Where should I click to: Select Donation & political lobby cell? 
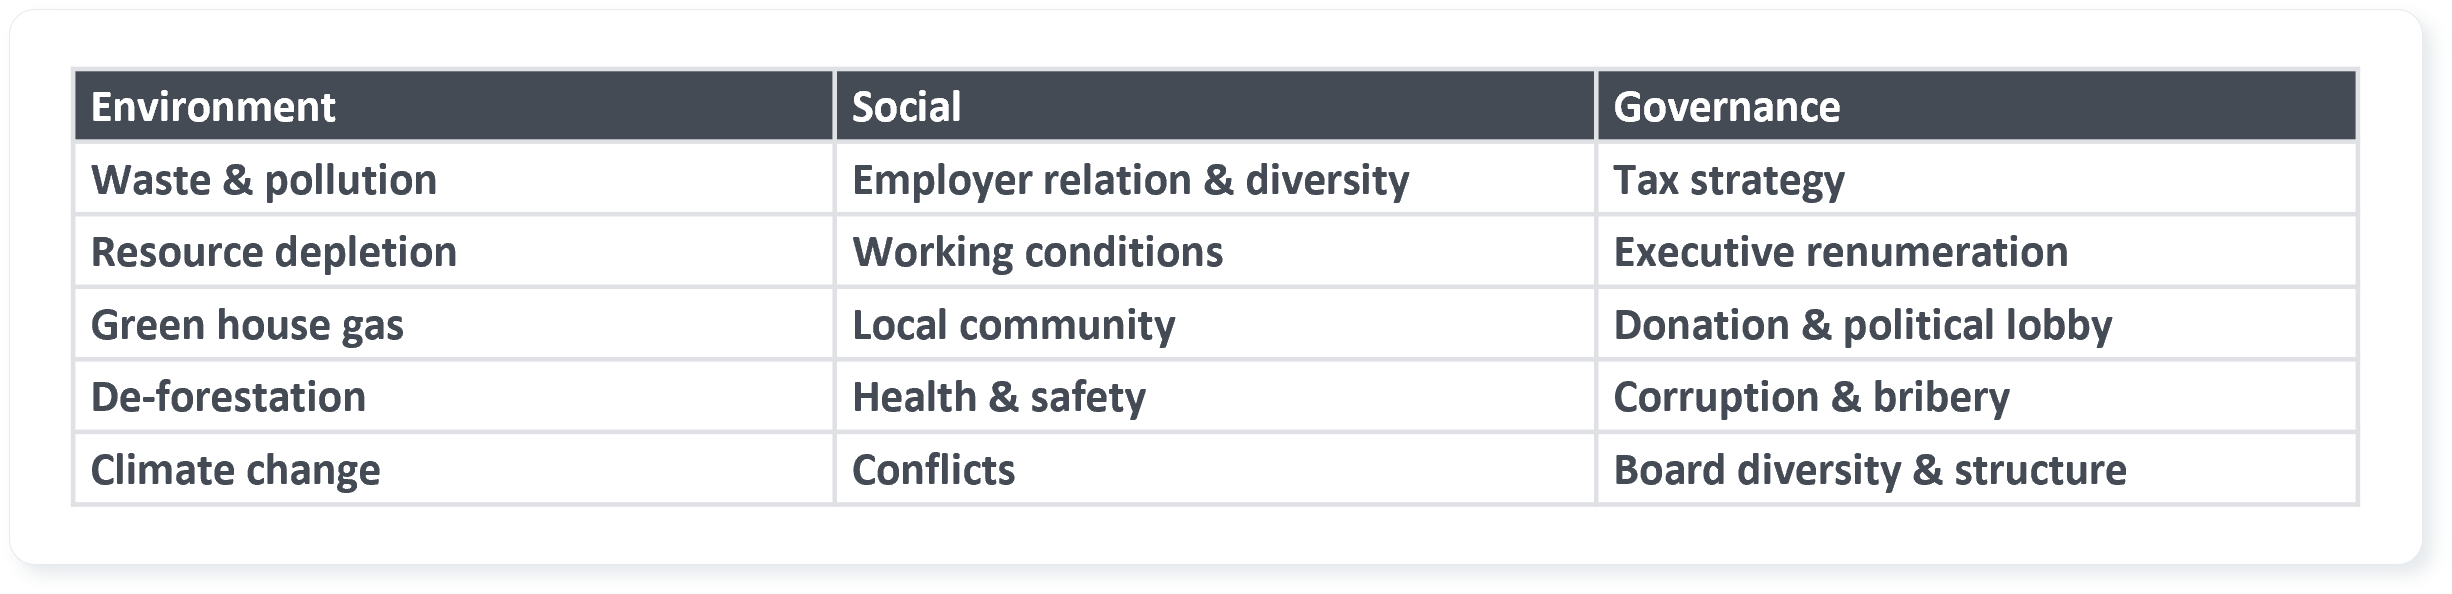click(1977, 324)
